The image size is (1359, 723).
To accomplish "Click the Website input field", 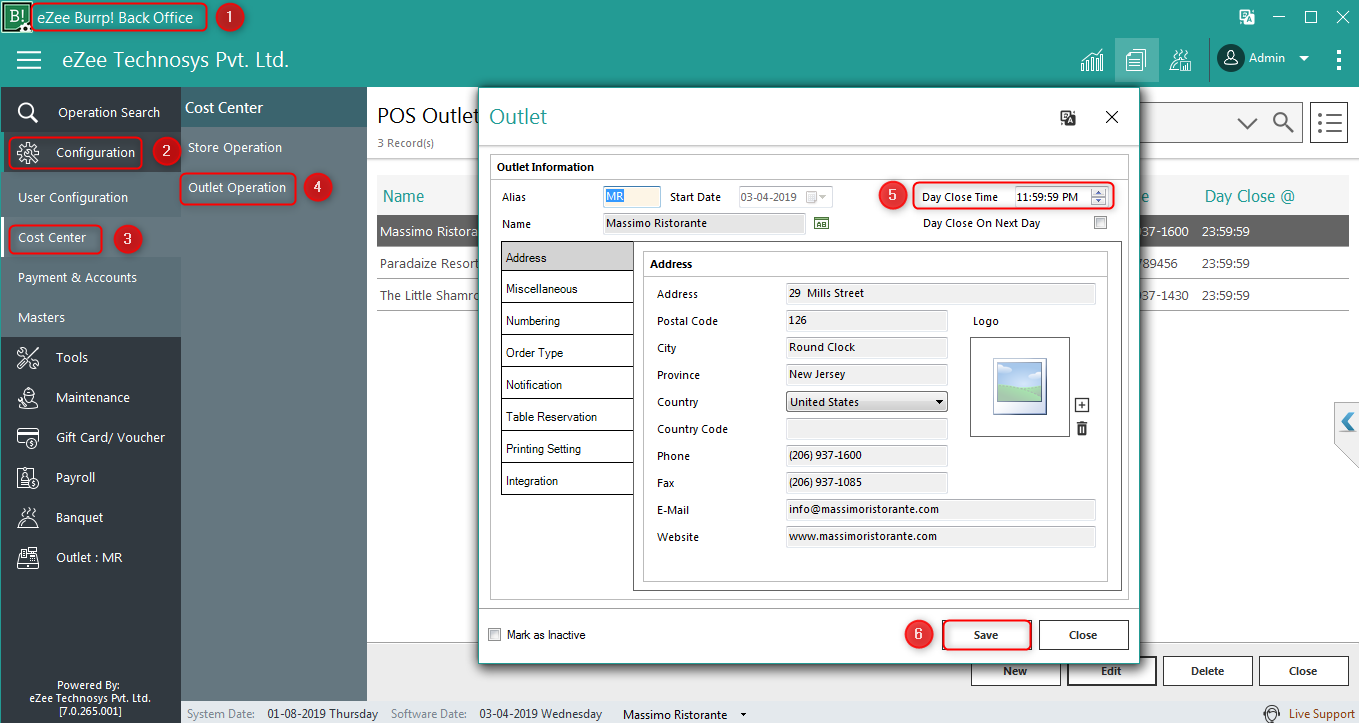I will click(x=941, y=537).
